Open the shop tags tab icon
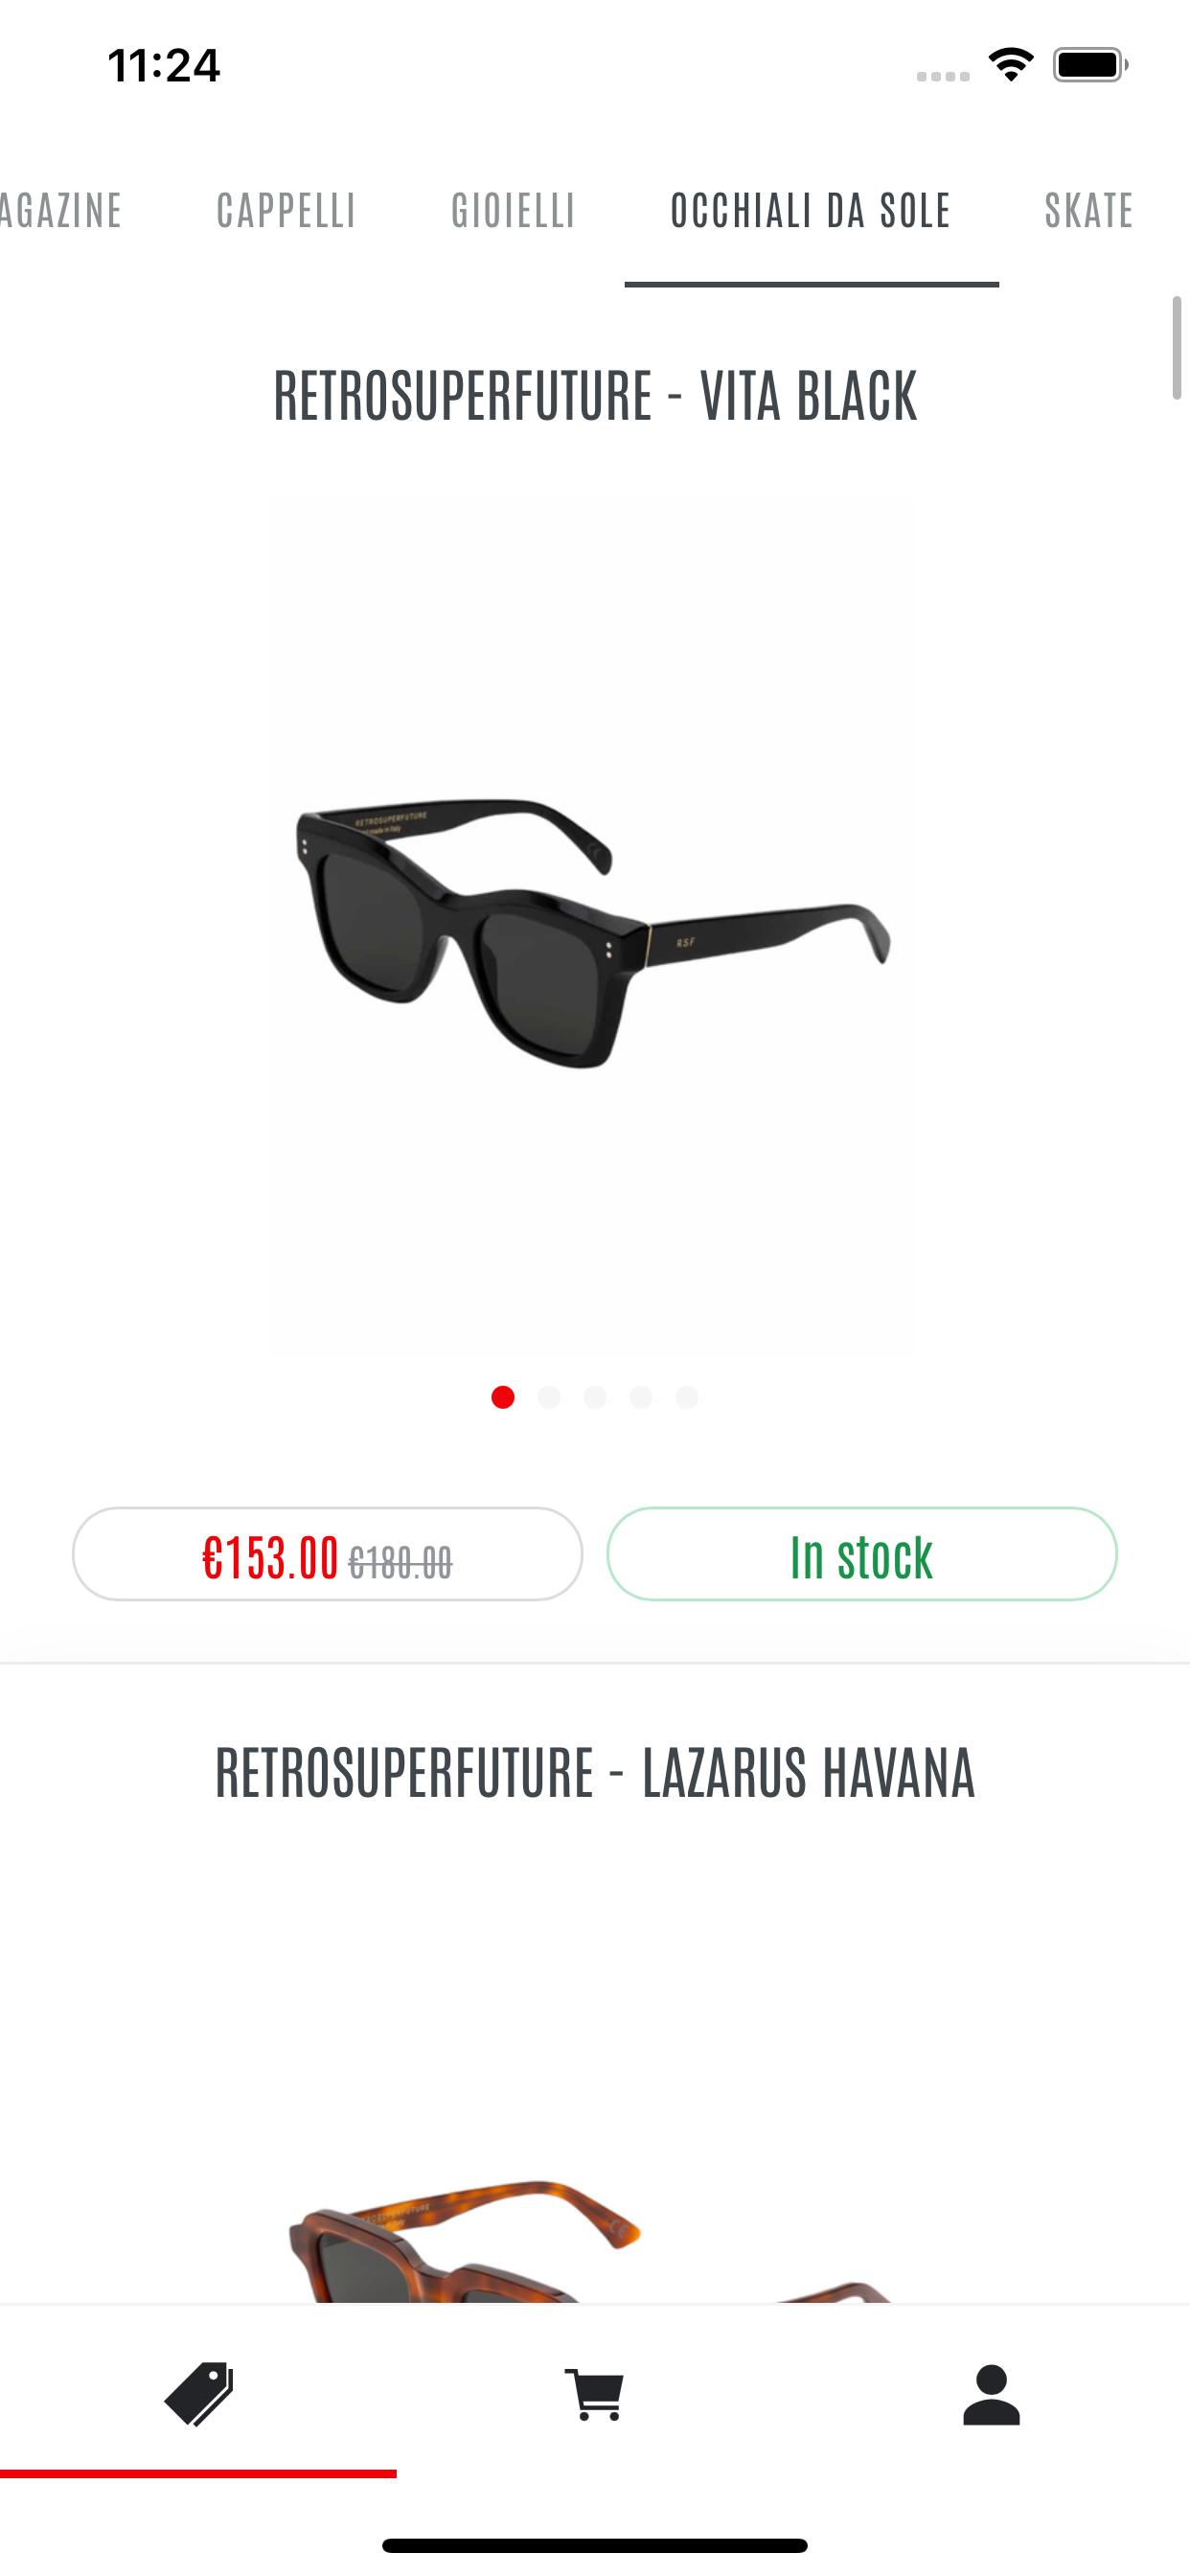This screenshot has width=1190, height=2576. [198, 2394]
